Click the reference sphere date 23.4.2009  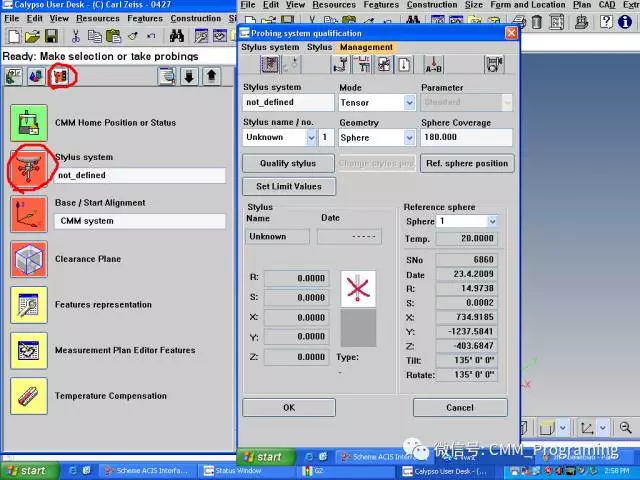pos(467,274)
